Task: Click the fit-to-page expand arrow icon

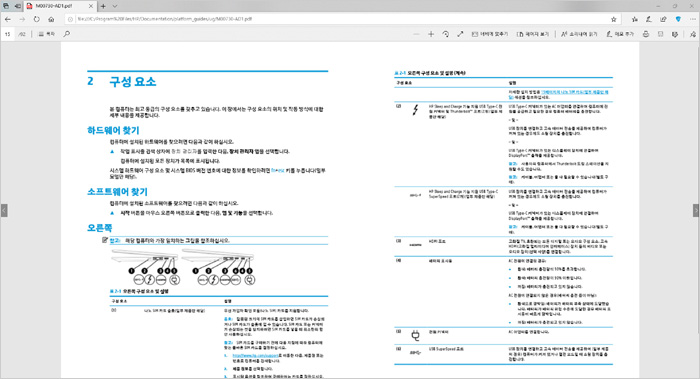Action: pyautogui.click(x=460, y=34)
